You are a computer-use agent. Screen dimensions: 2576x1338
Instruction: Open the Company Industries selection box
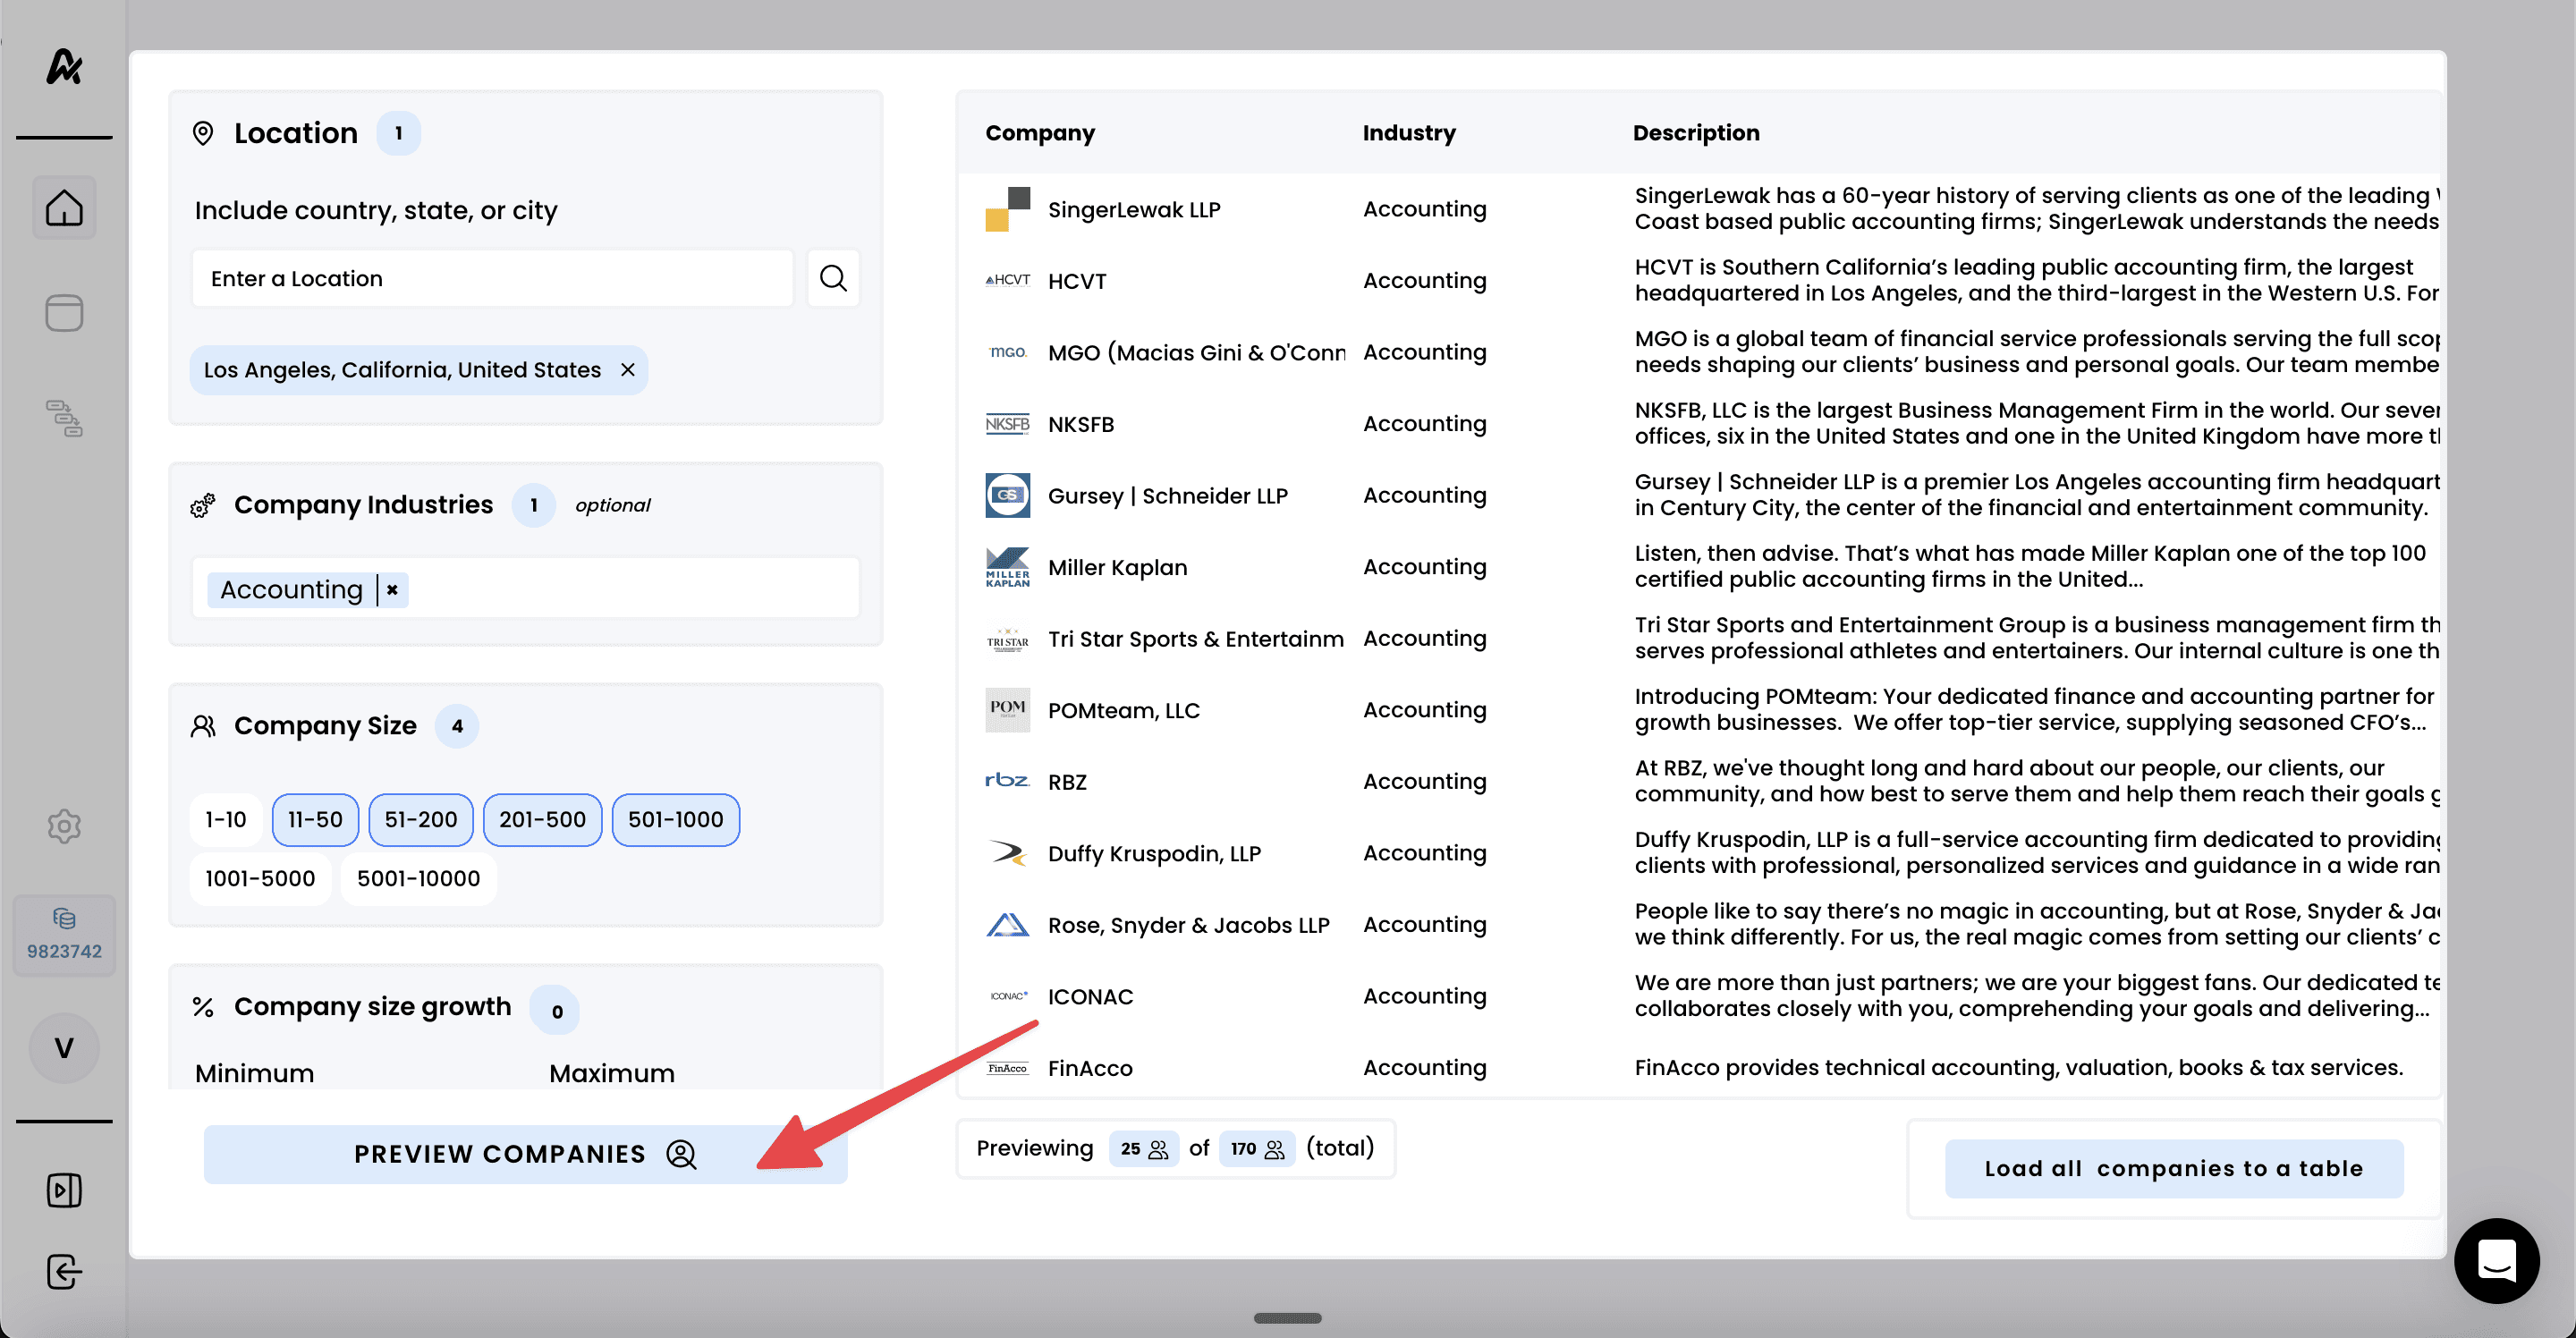(630, 590)
